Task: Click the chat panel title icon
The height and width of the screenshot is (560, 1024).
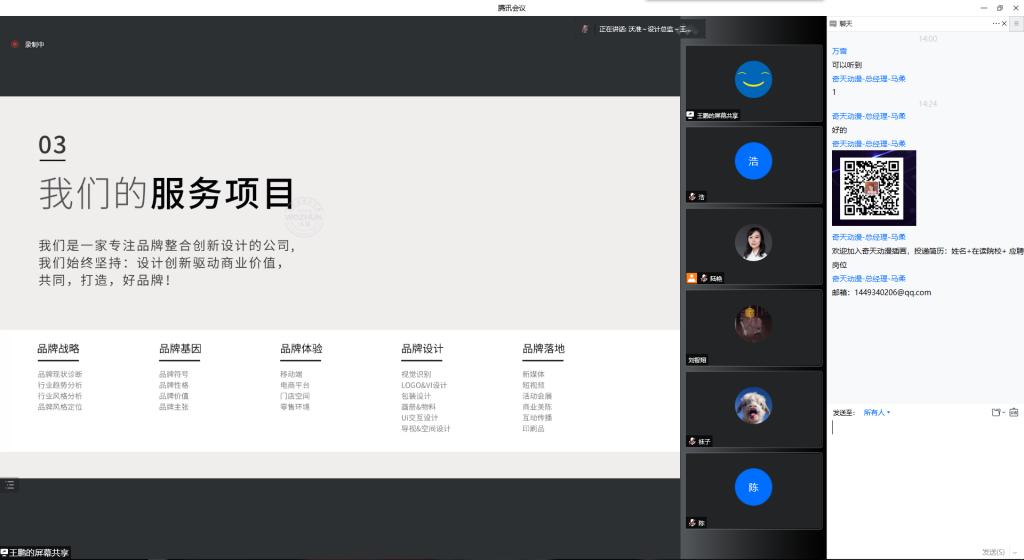Action: coord(833,23)
